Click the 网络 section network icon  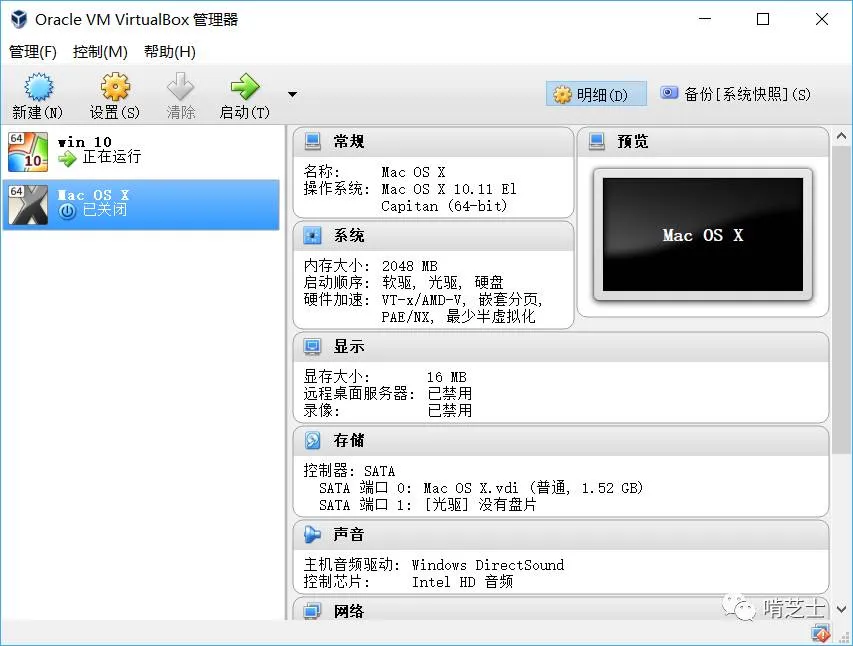[x=313, y=611]
